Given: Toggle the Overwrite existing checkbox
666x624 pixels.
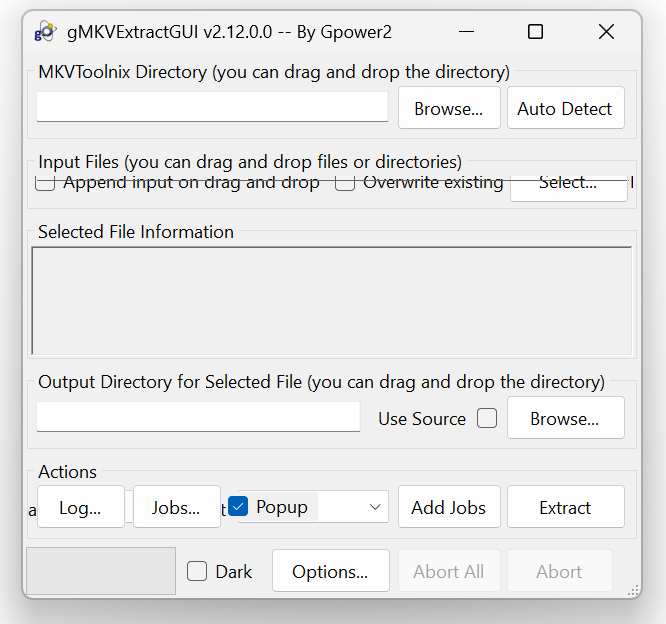Looking at the screenshot, I should click(x=345, y=184).
